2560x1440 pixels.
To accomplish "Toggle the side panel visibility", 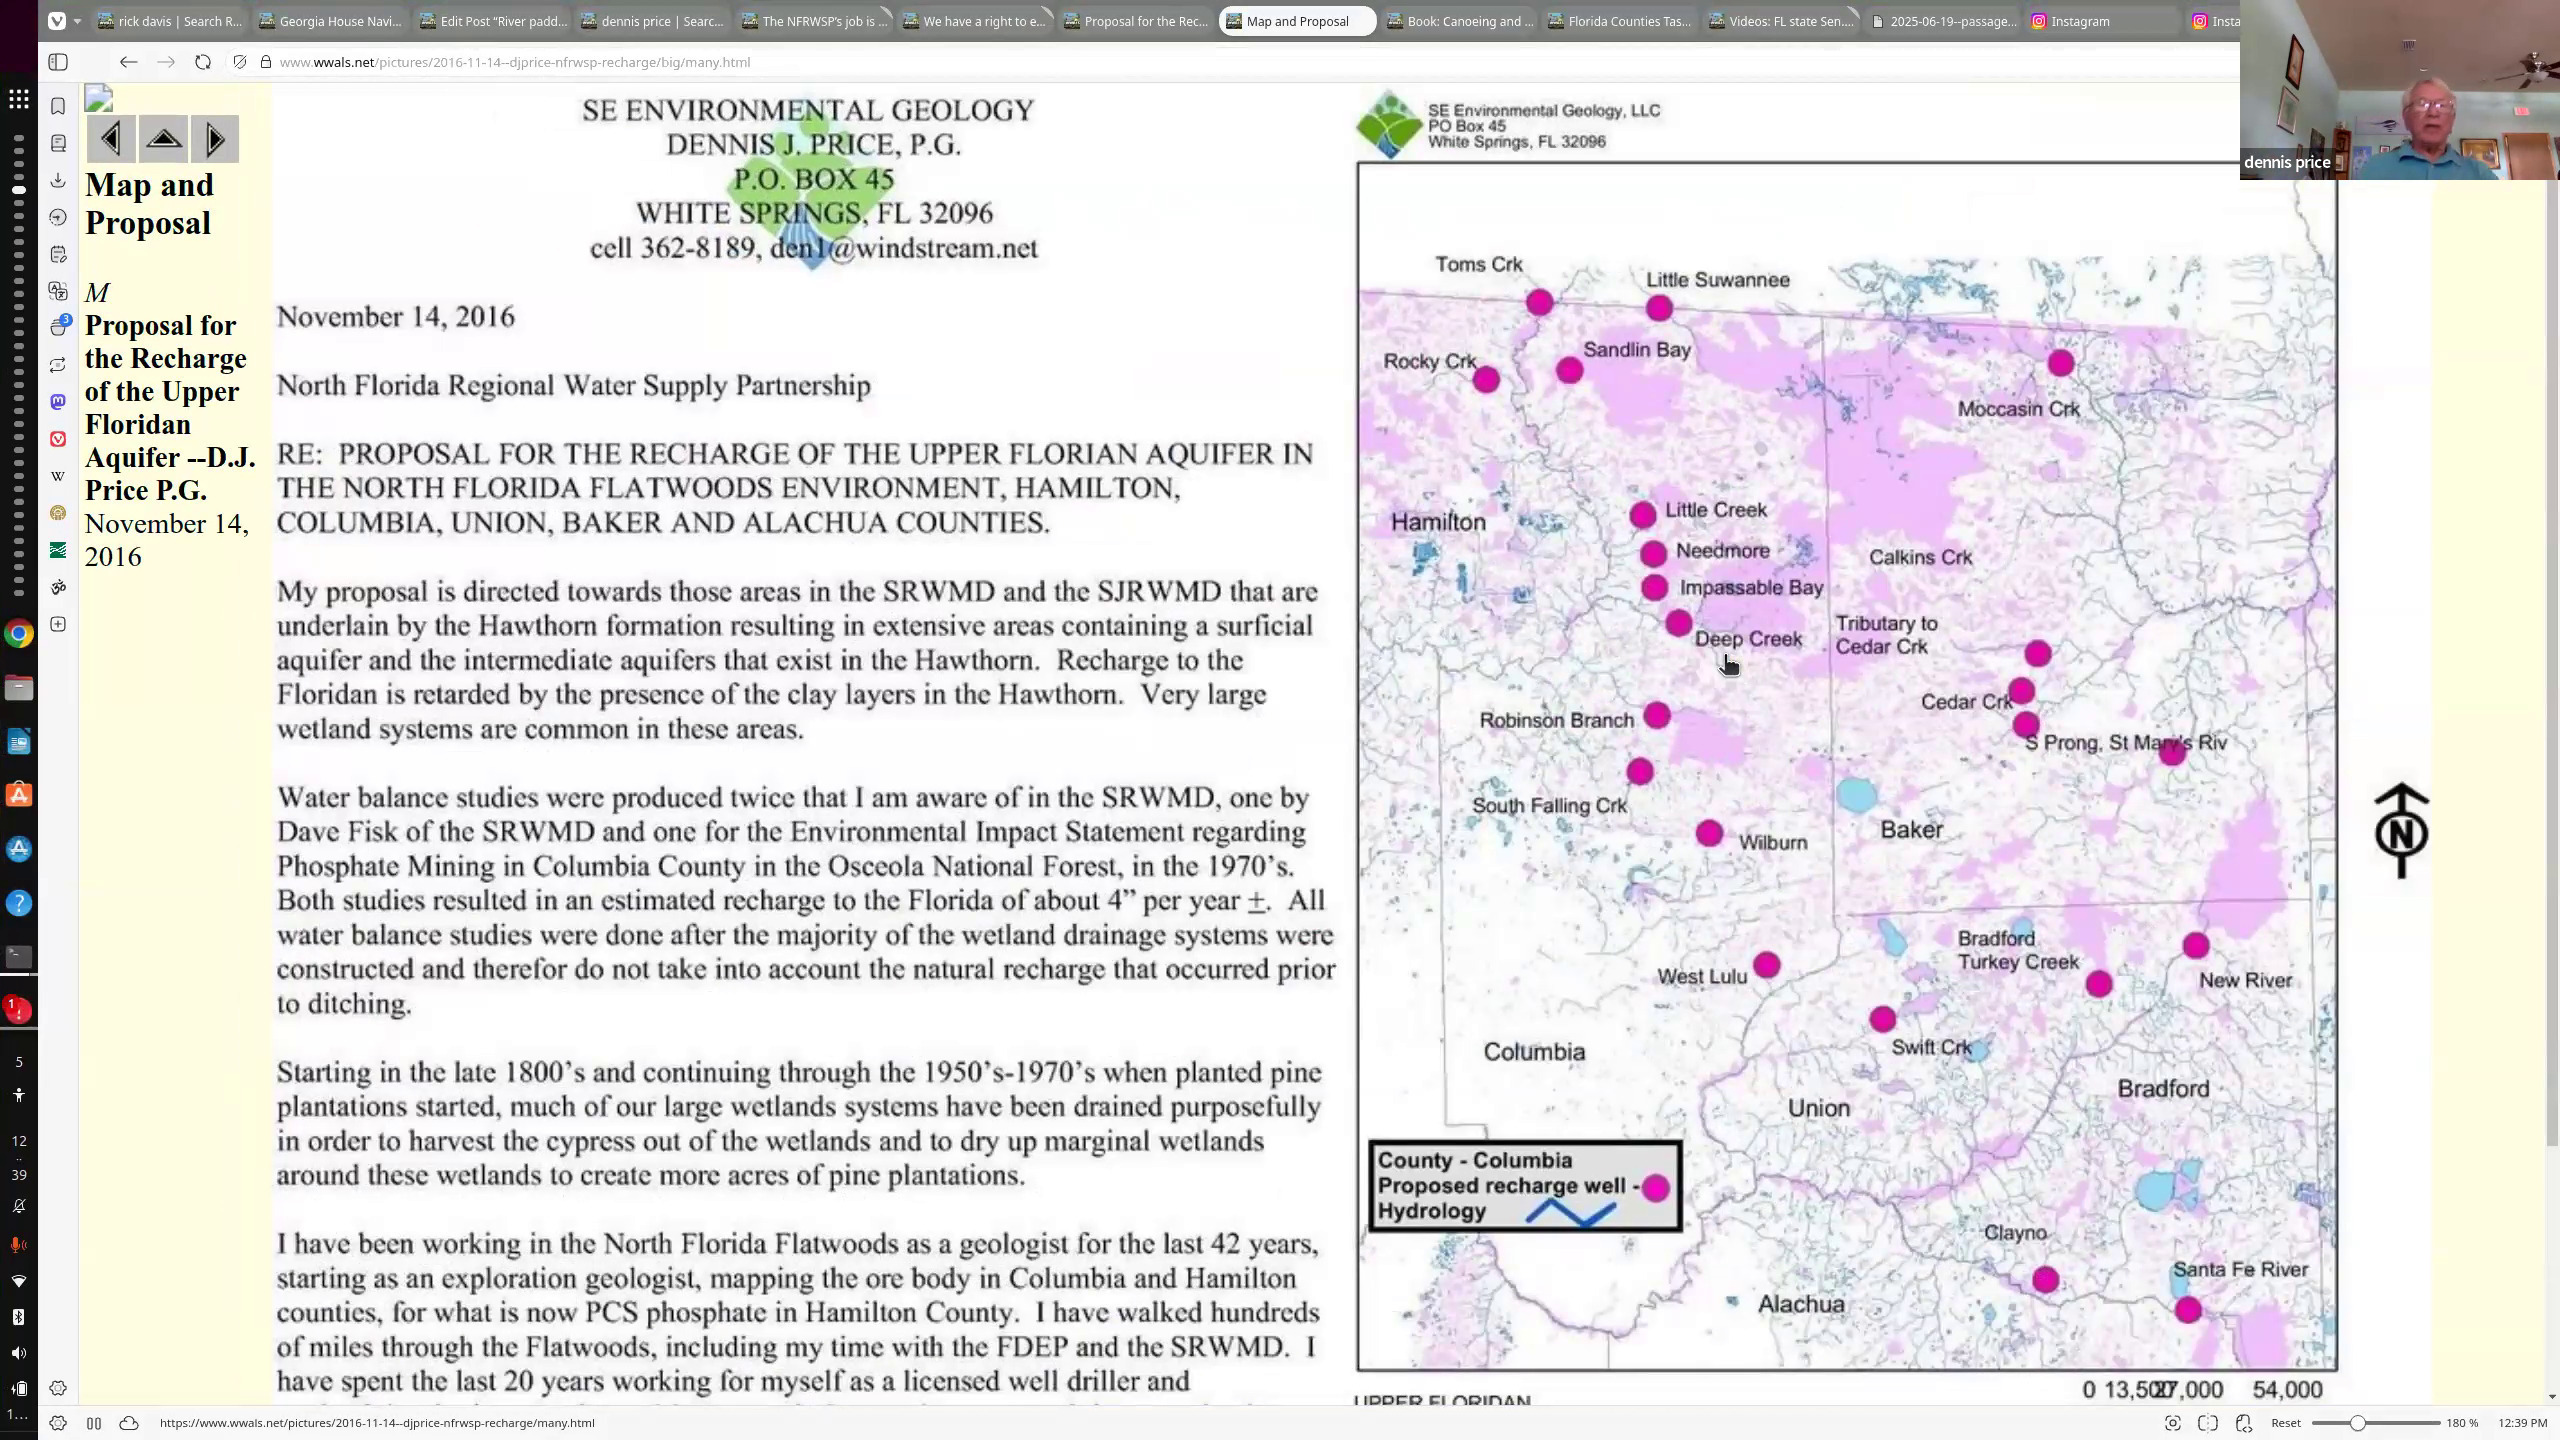I will [x=58, y=62].
